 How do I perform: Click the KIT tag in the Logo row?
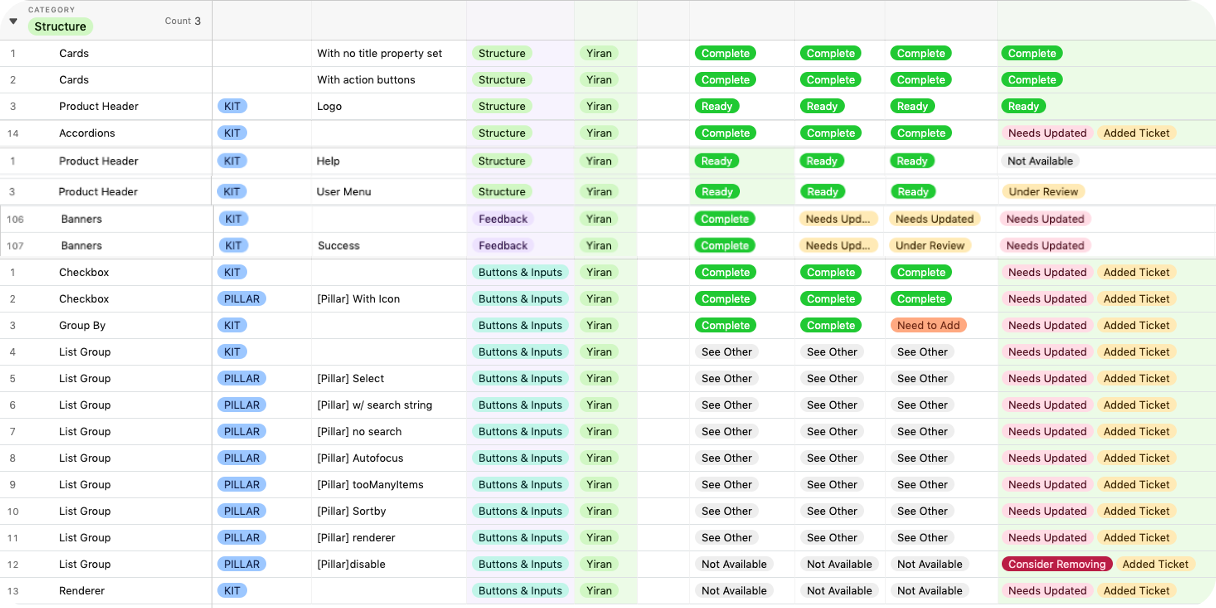[232, 107]
